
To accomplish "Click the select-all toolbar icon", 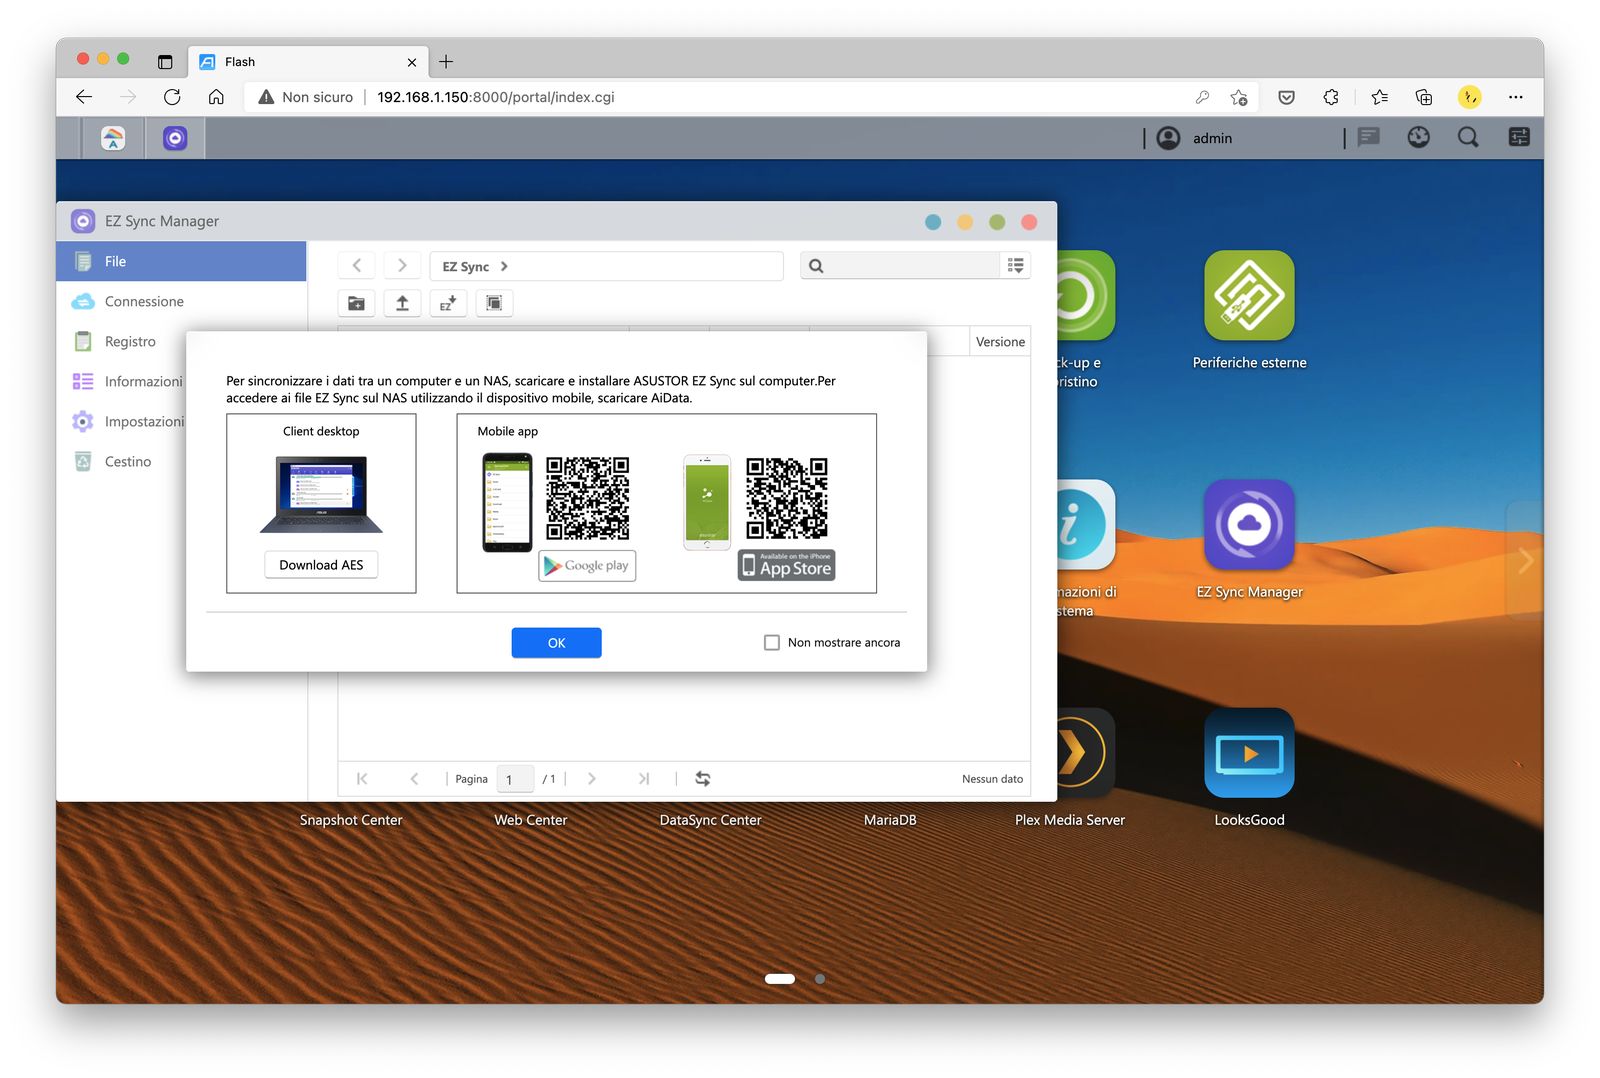I will coord(494,303).
